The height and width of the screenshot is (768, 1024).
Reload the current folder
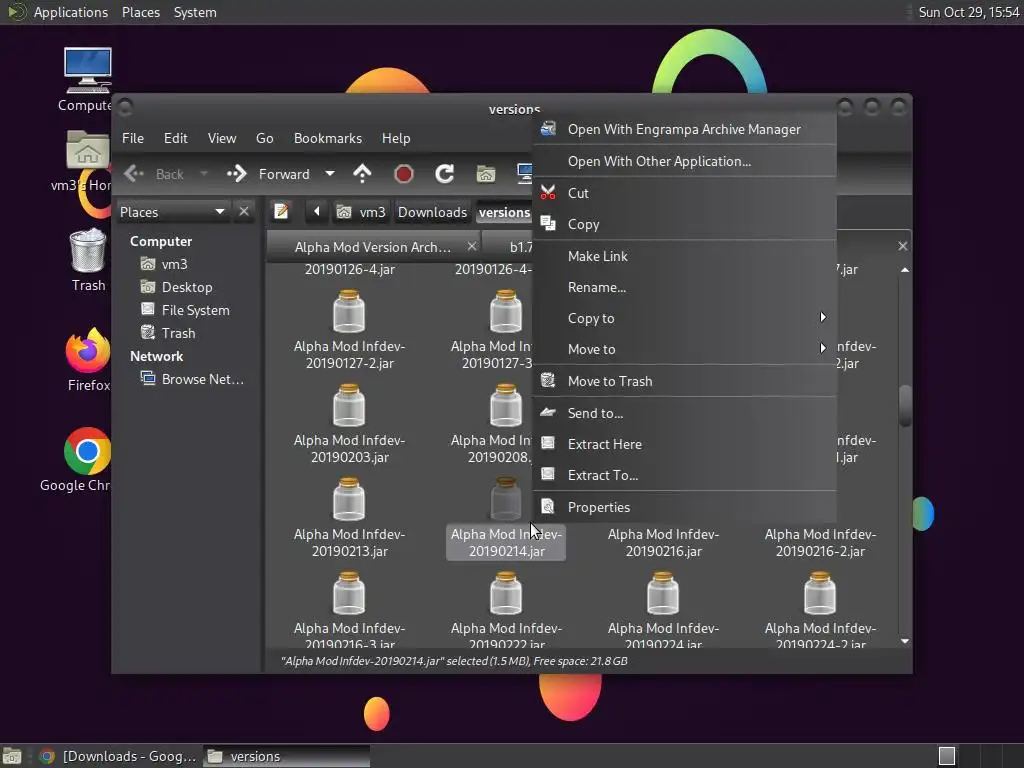[x=445, y=174]
